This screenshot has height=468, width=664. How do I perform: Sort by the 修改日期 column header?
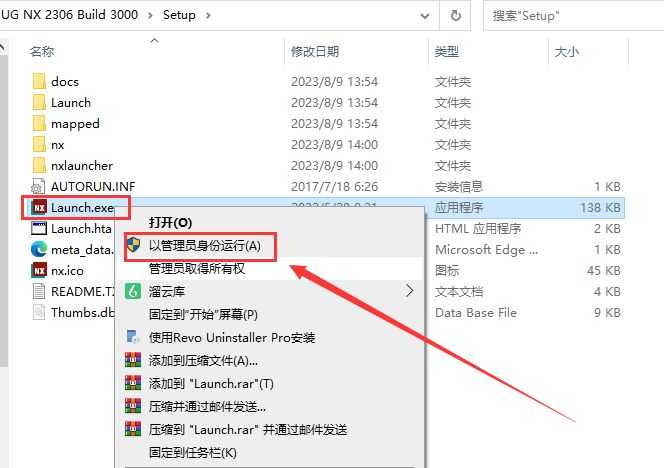click(315, 52)
